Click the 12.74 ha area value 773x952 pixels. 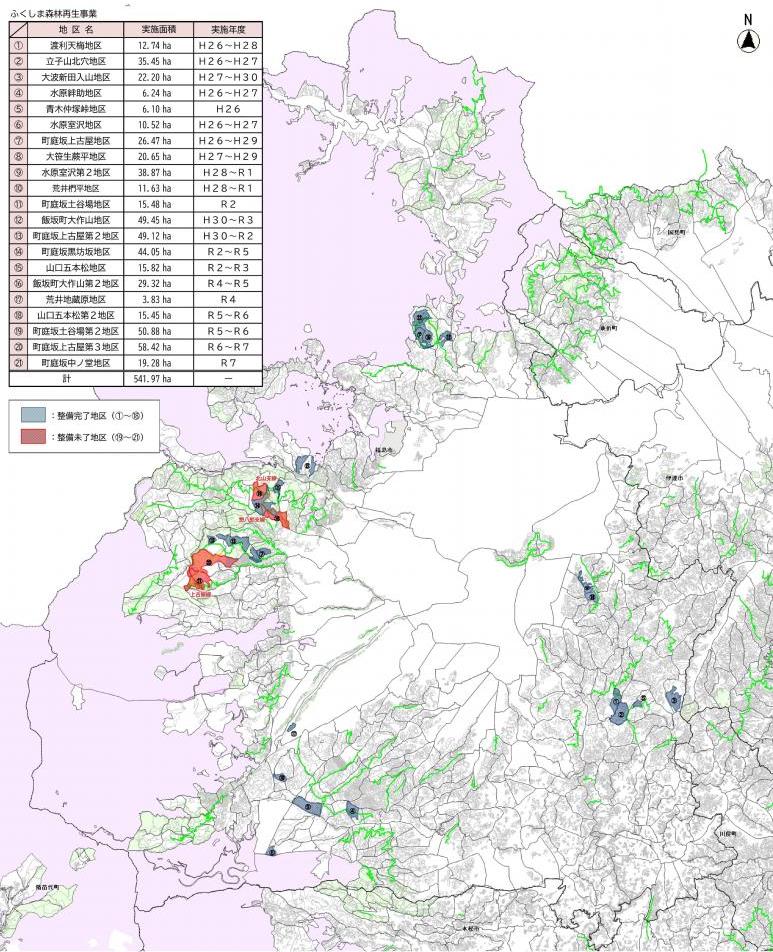pyautogui.click(x=155, y=46)
